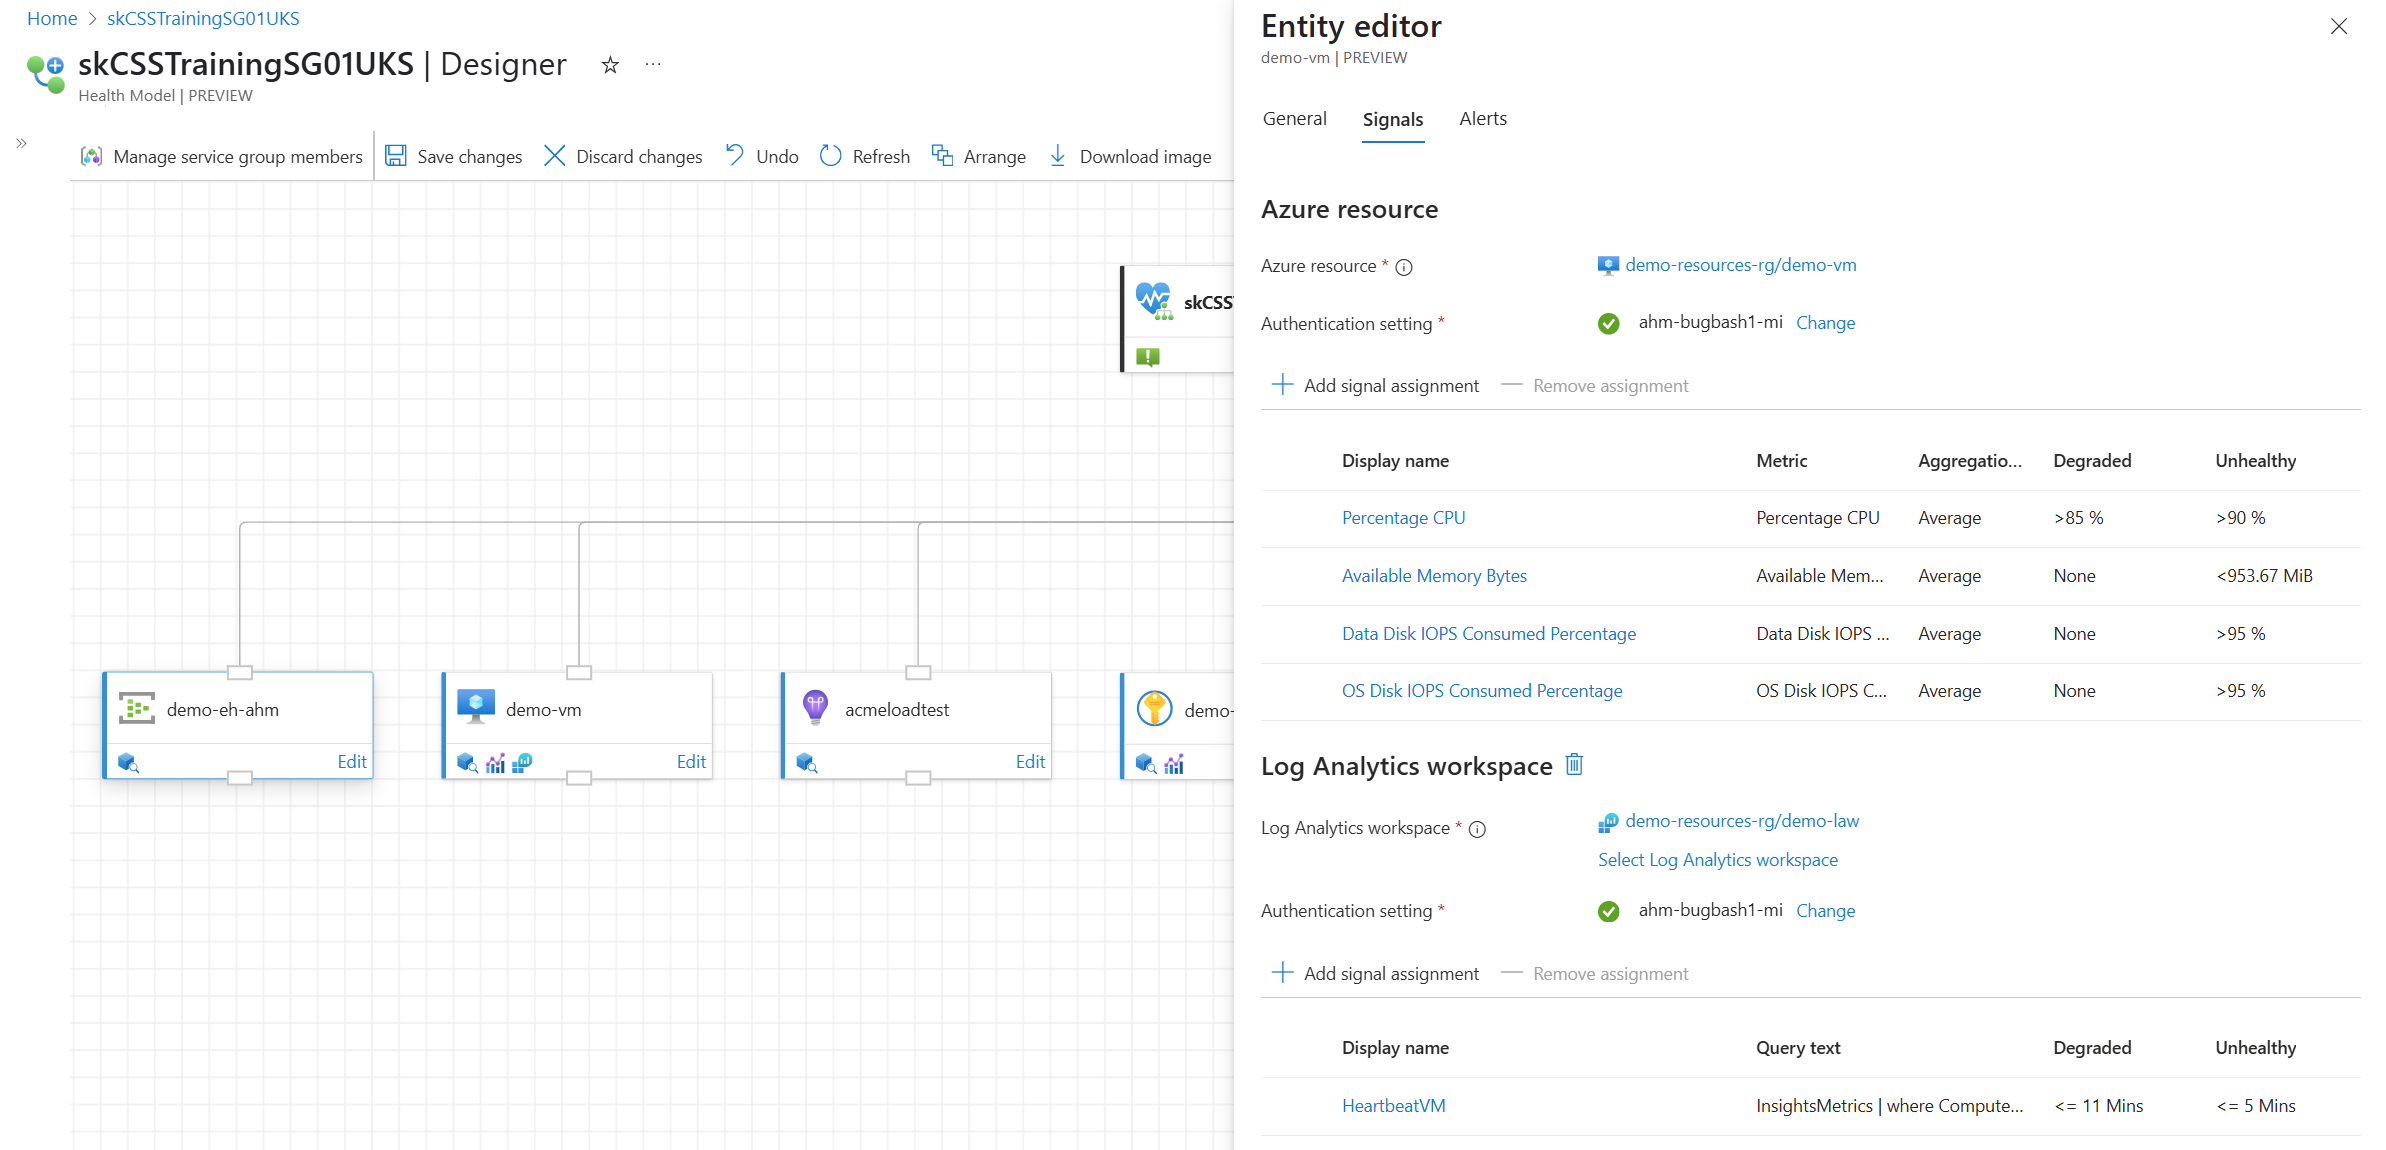Open the Alerts tab in Entity editor
Image resolution: width=2386 pixels, height=1150 pixels.
click(1482, 118)
